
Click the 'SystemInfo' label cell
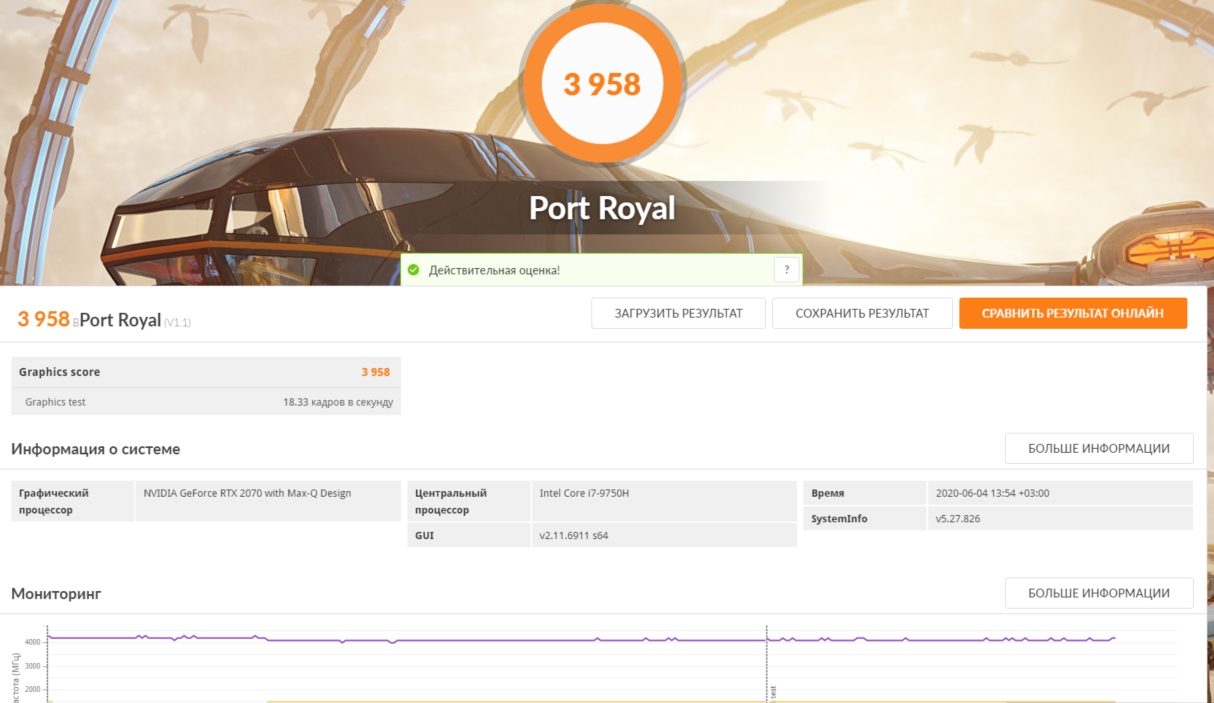tap(865, 519)
